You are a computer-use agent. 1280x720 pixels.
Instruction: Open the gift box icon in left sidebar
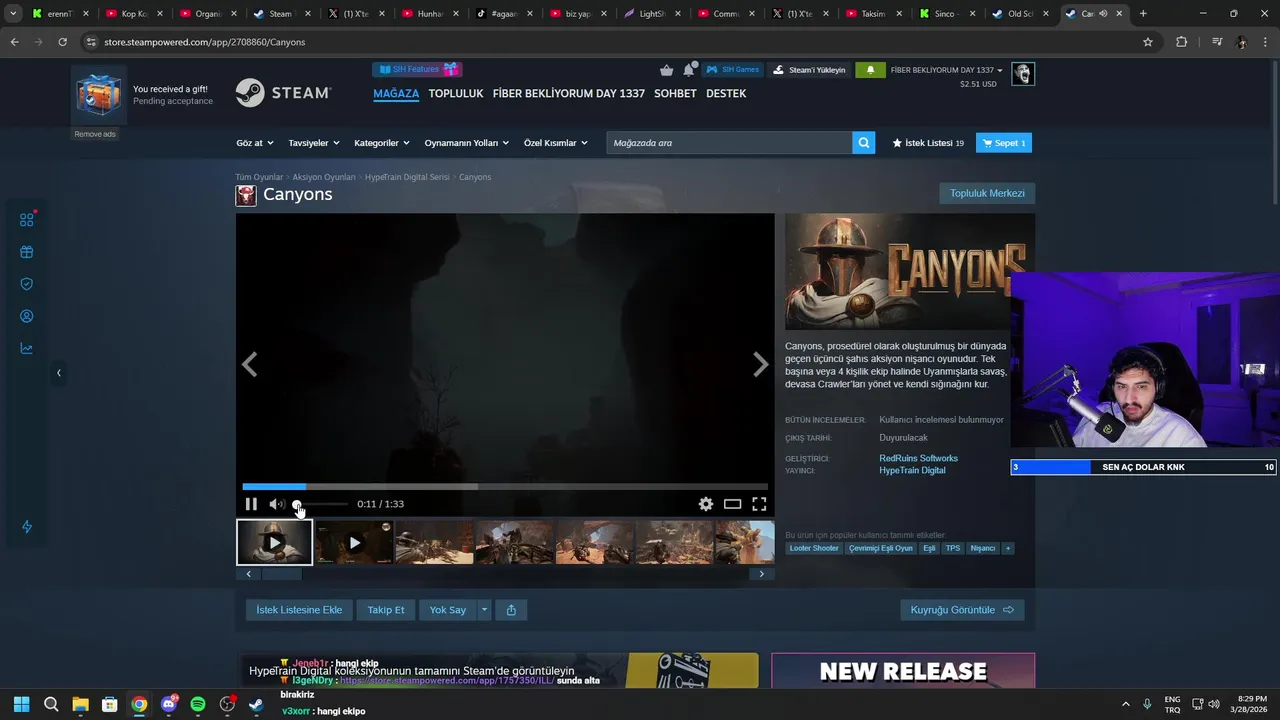(27, 252)
